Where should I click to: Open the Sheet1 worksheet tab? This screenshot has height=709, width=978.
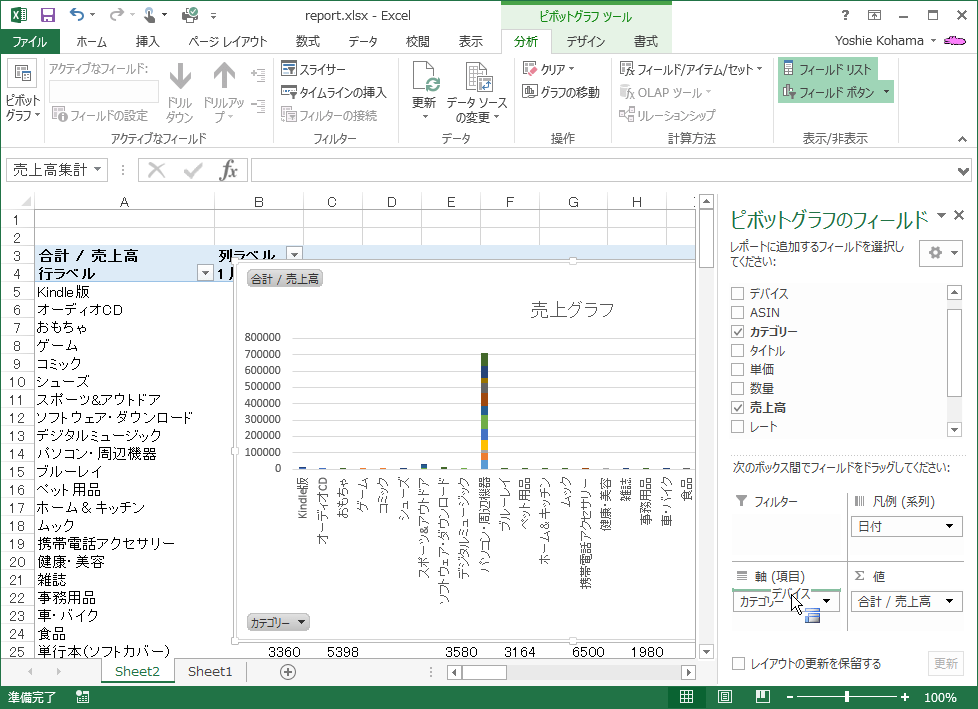coord(210,672)
